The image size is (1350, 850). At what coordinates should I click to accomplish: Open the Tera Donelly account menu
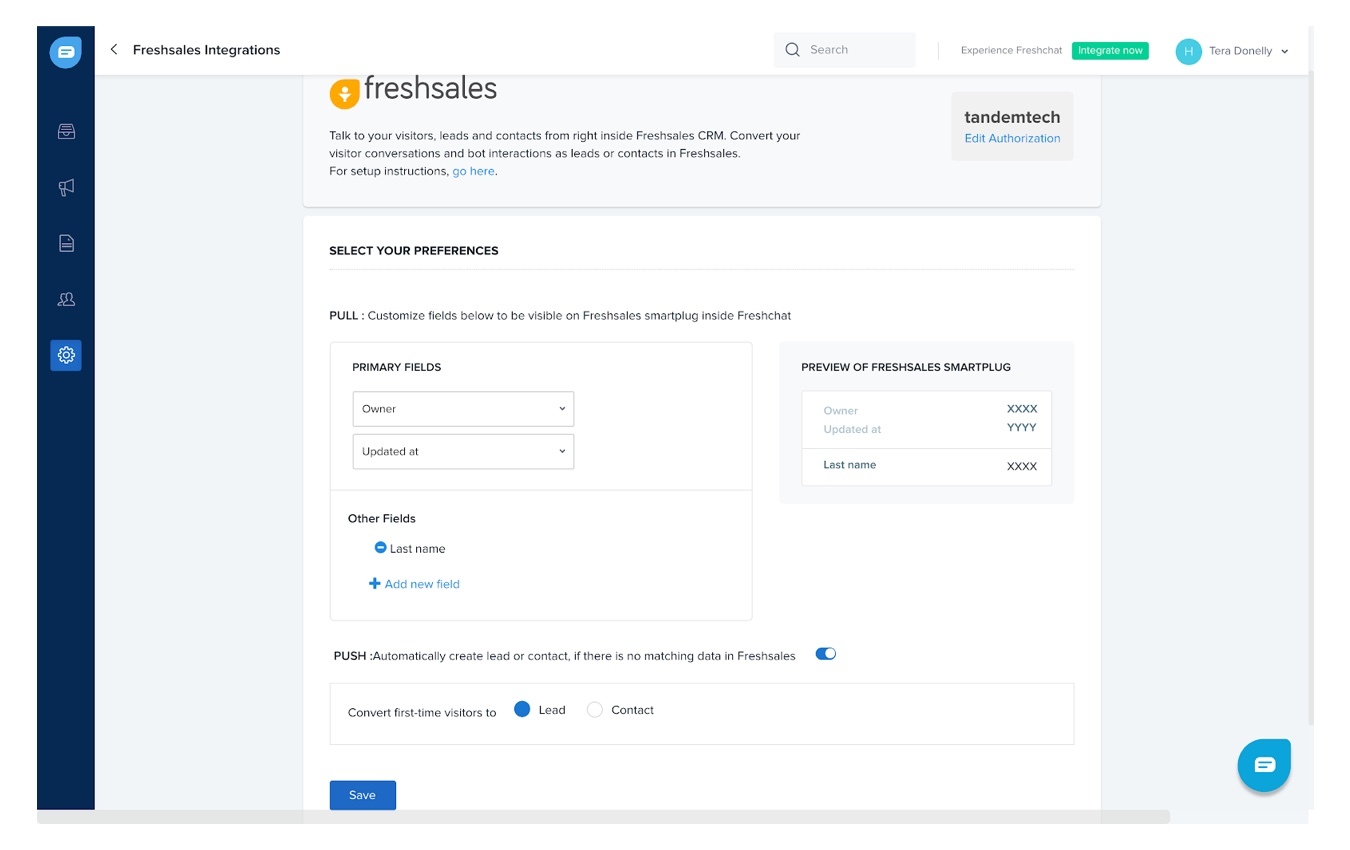(1232, 51)
